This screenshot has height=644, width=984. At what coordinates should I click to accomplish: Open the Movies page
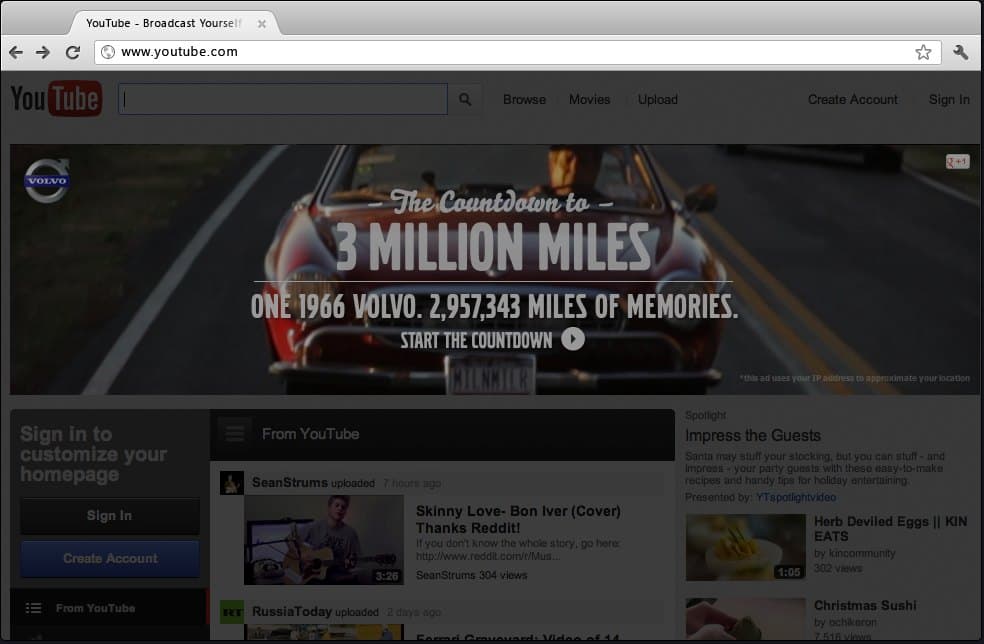coord(589,99)
